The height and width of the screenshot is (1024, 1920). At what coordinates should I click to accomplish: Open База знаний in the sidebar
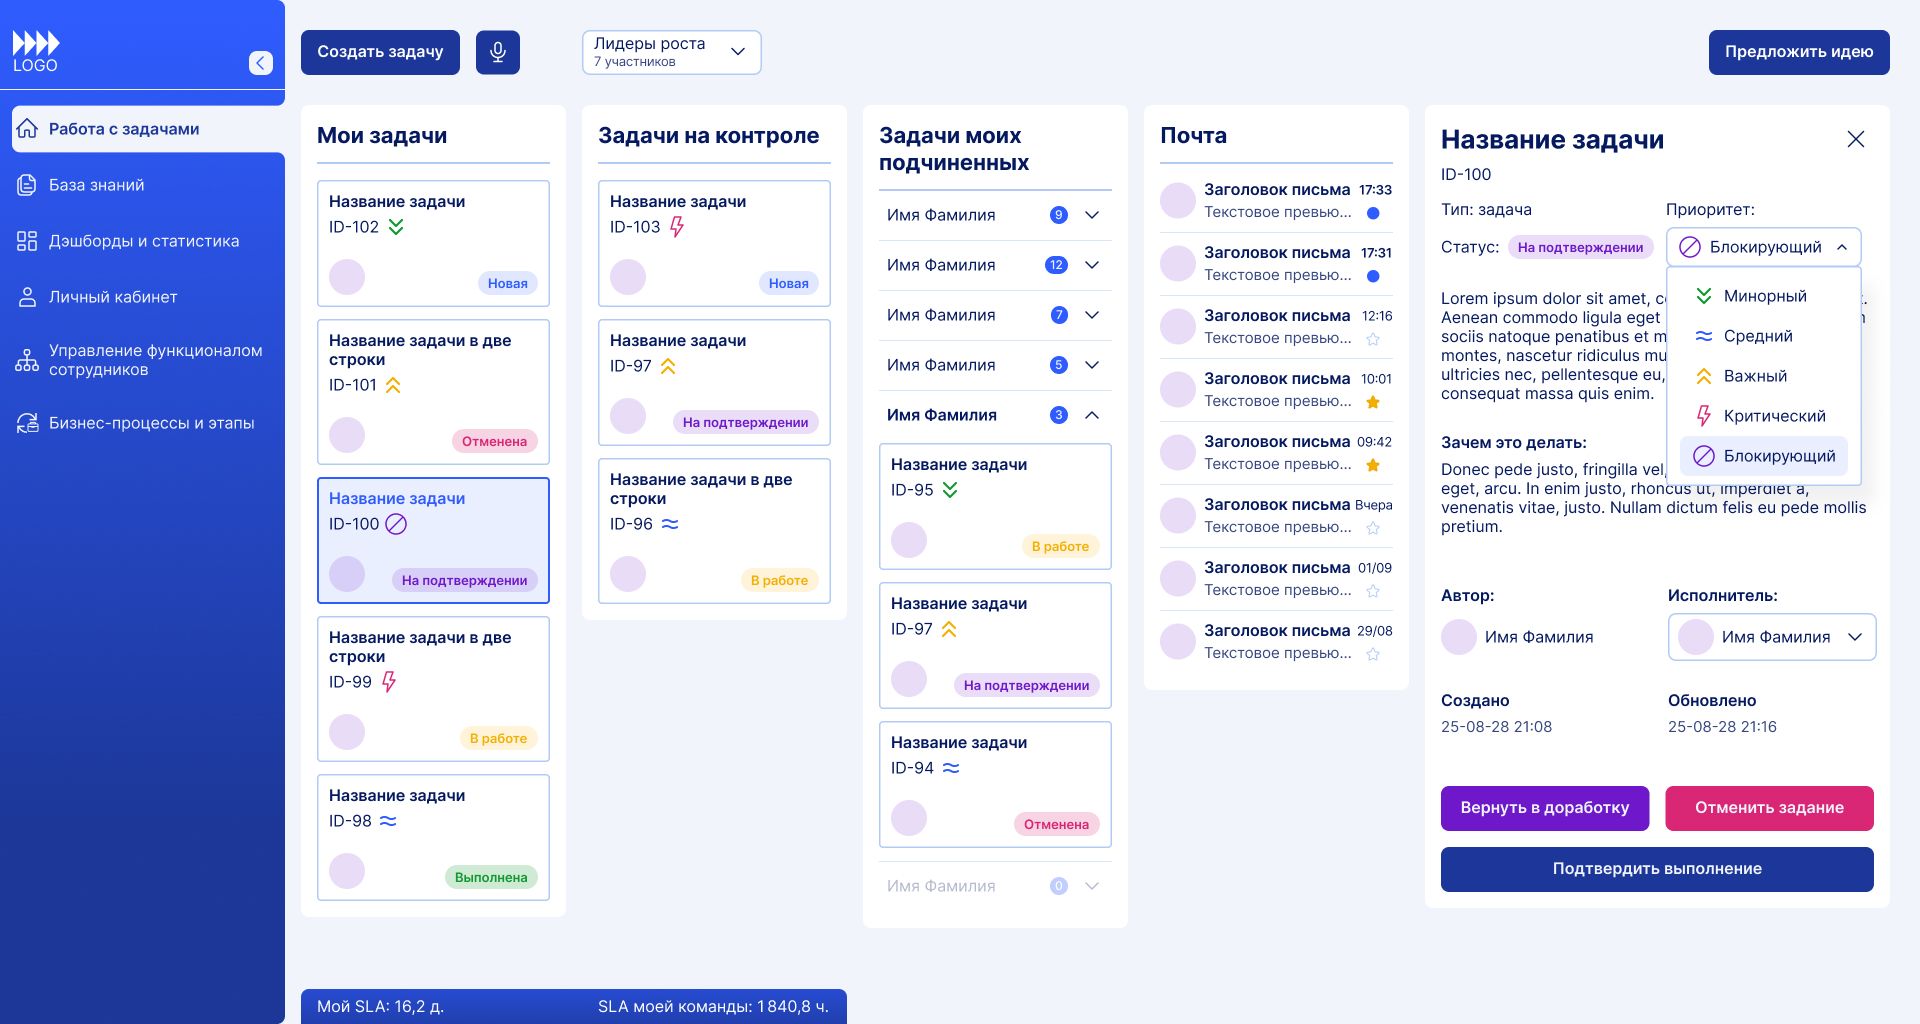tap(96, 185)
